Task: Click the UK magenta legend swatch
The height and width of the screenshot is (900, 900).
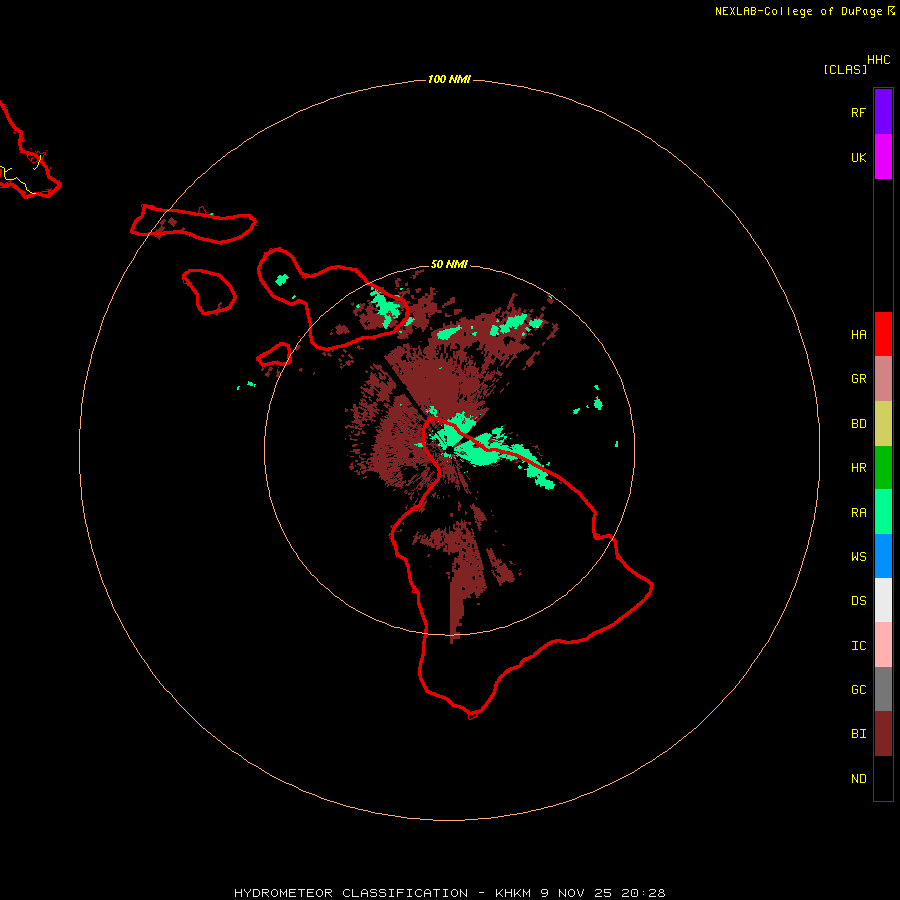Action: [x=883, y=157]
